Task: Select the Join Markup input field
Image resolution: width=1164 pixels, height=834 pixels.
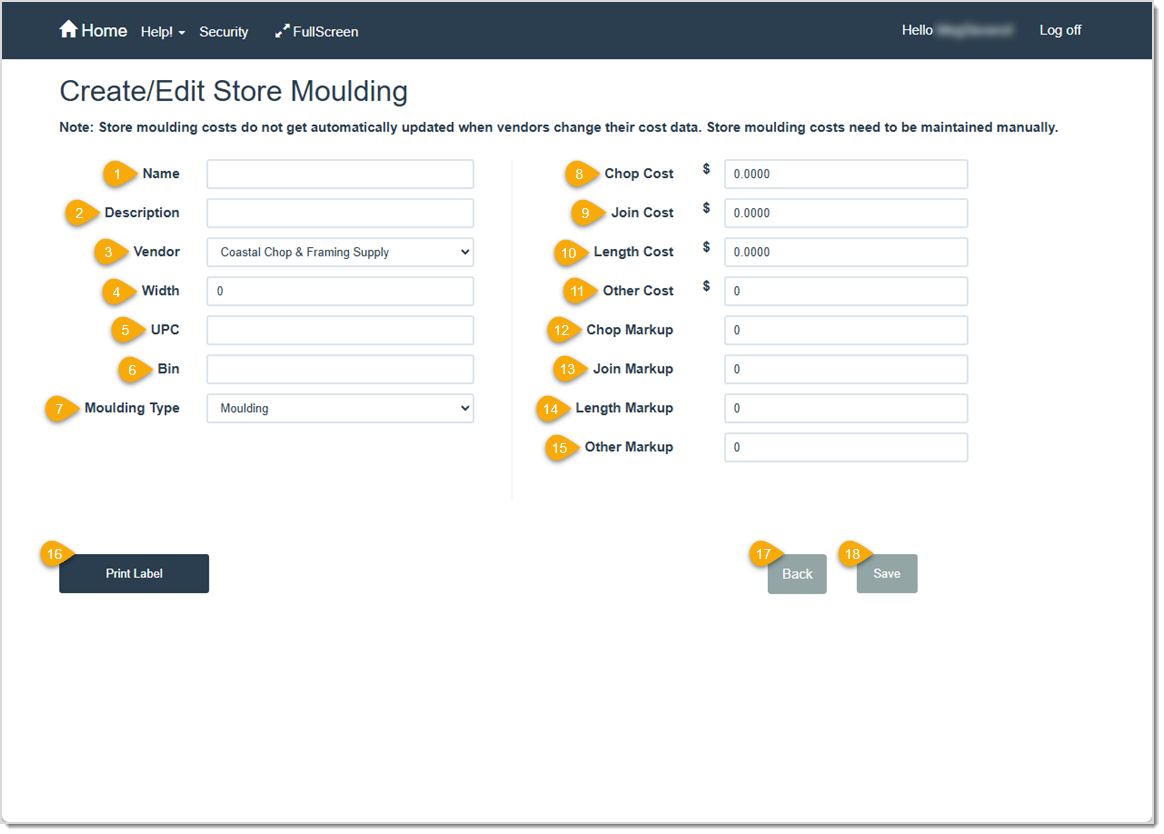Action: [845, 368]
